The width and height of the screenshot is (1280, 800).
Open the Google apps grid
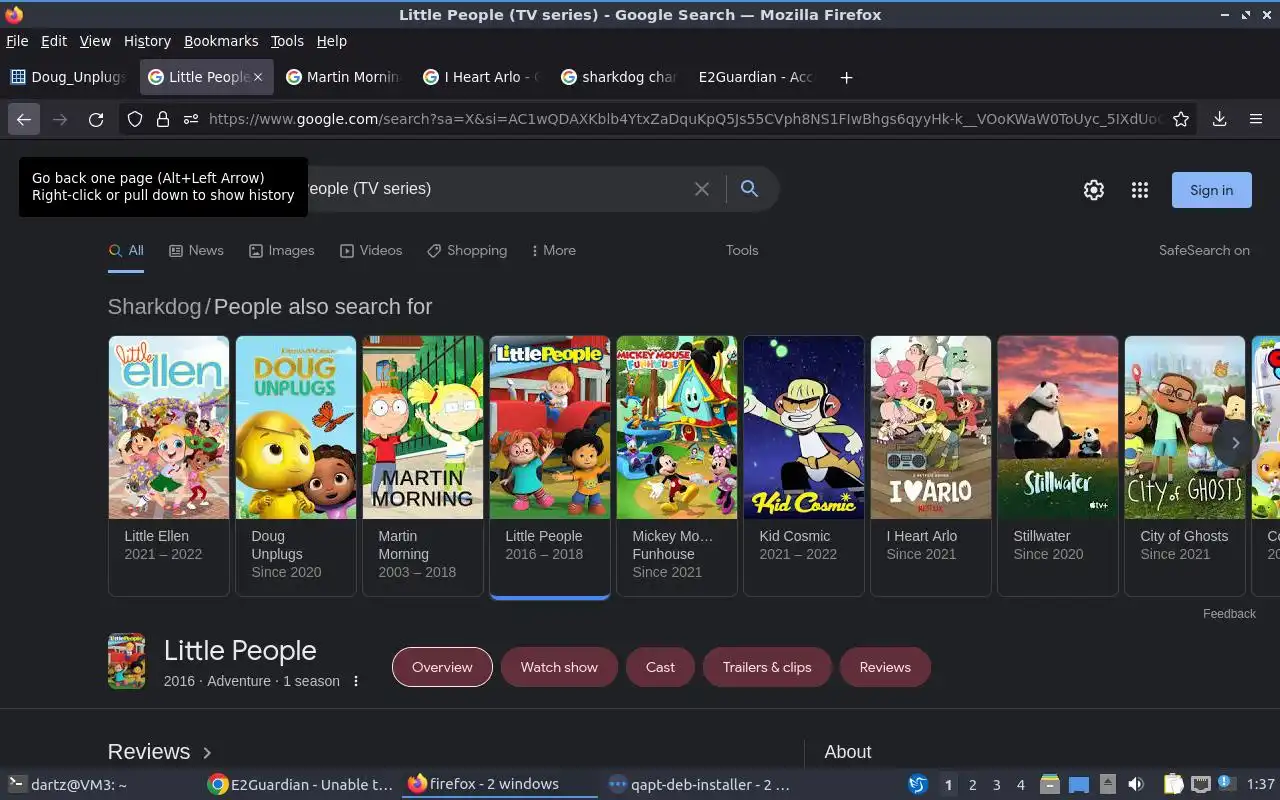click(1140, 190)
